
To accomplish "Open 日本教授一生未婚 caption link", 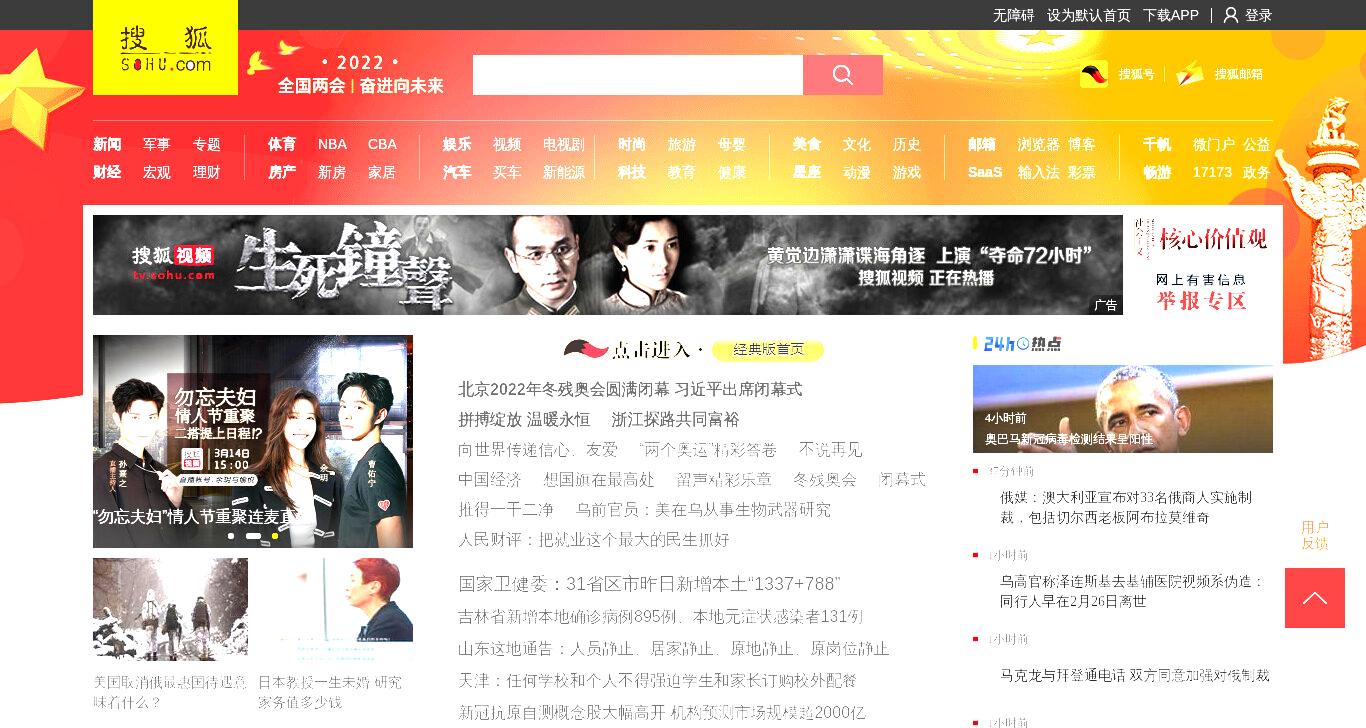I will [331, 692].
